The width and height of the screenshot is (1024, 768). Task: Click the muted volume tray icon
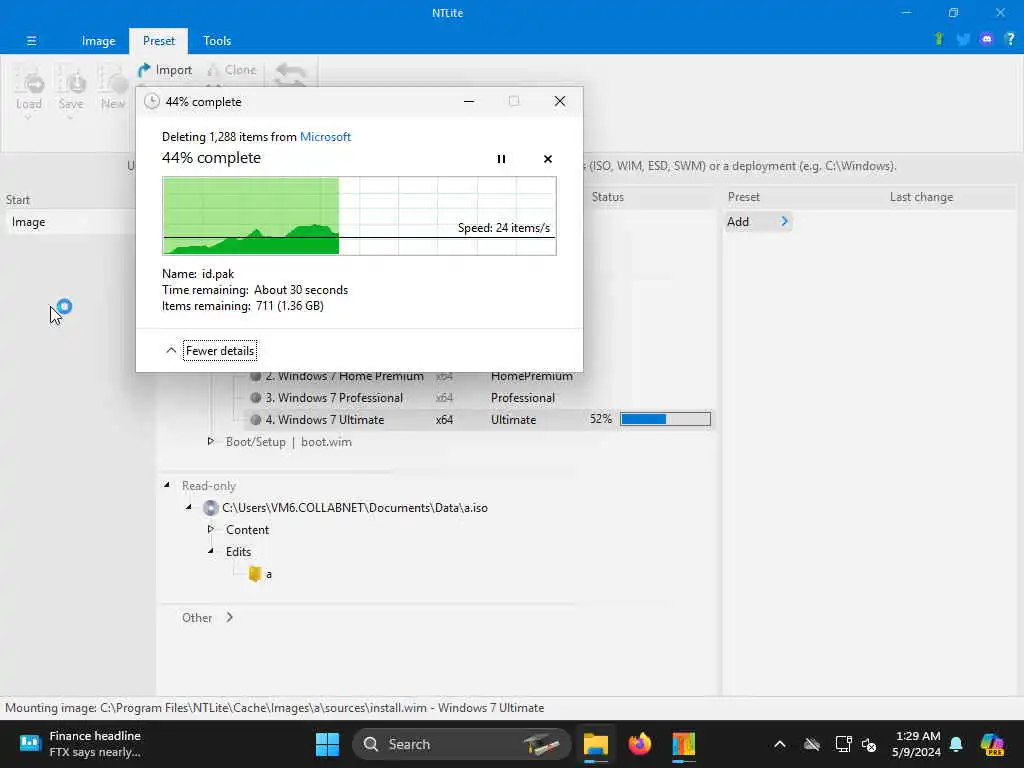click(869, 744)
